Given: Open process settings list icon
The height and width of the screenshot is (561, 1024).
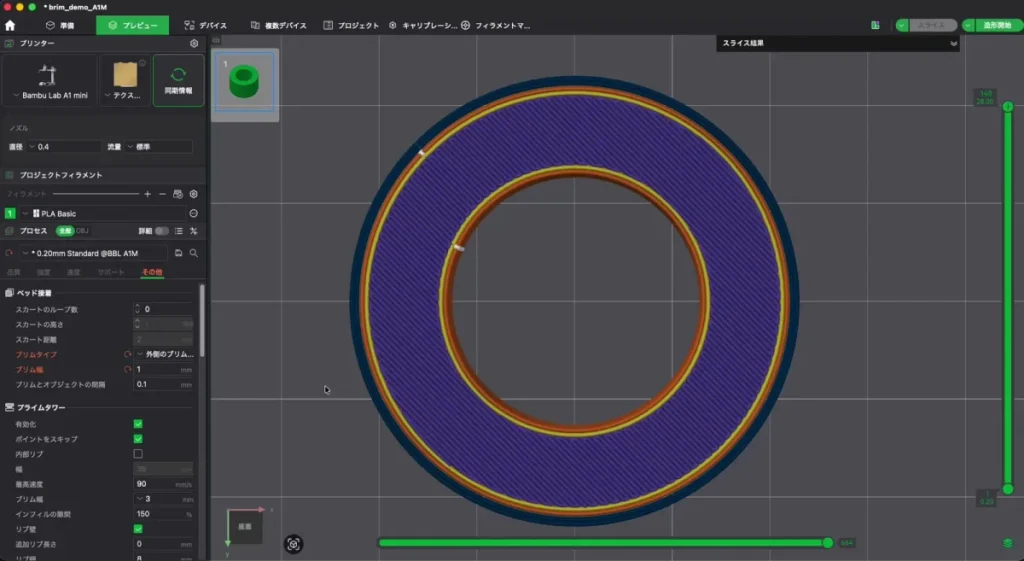Looking at the screenshot, I should [178, 231].
